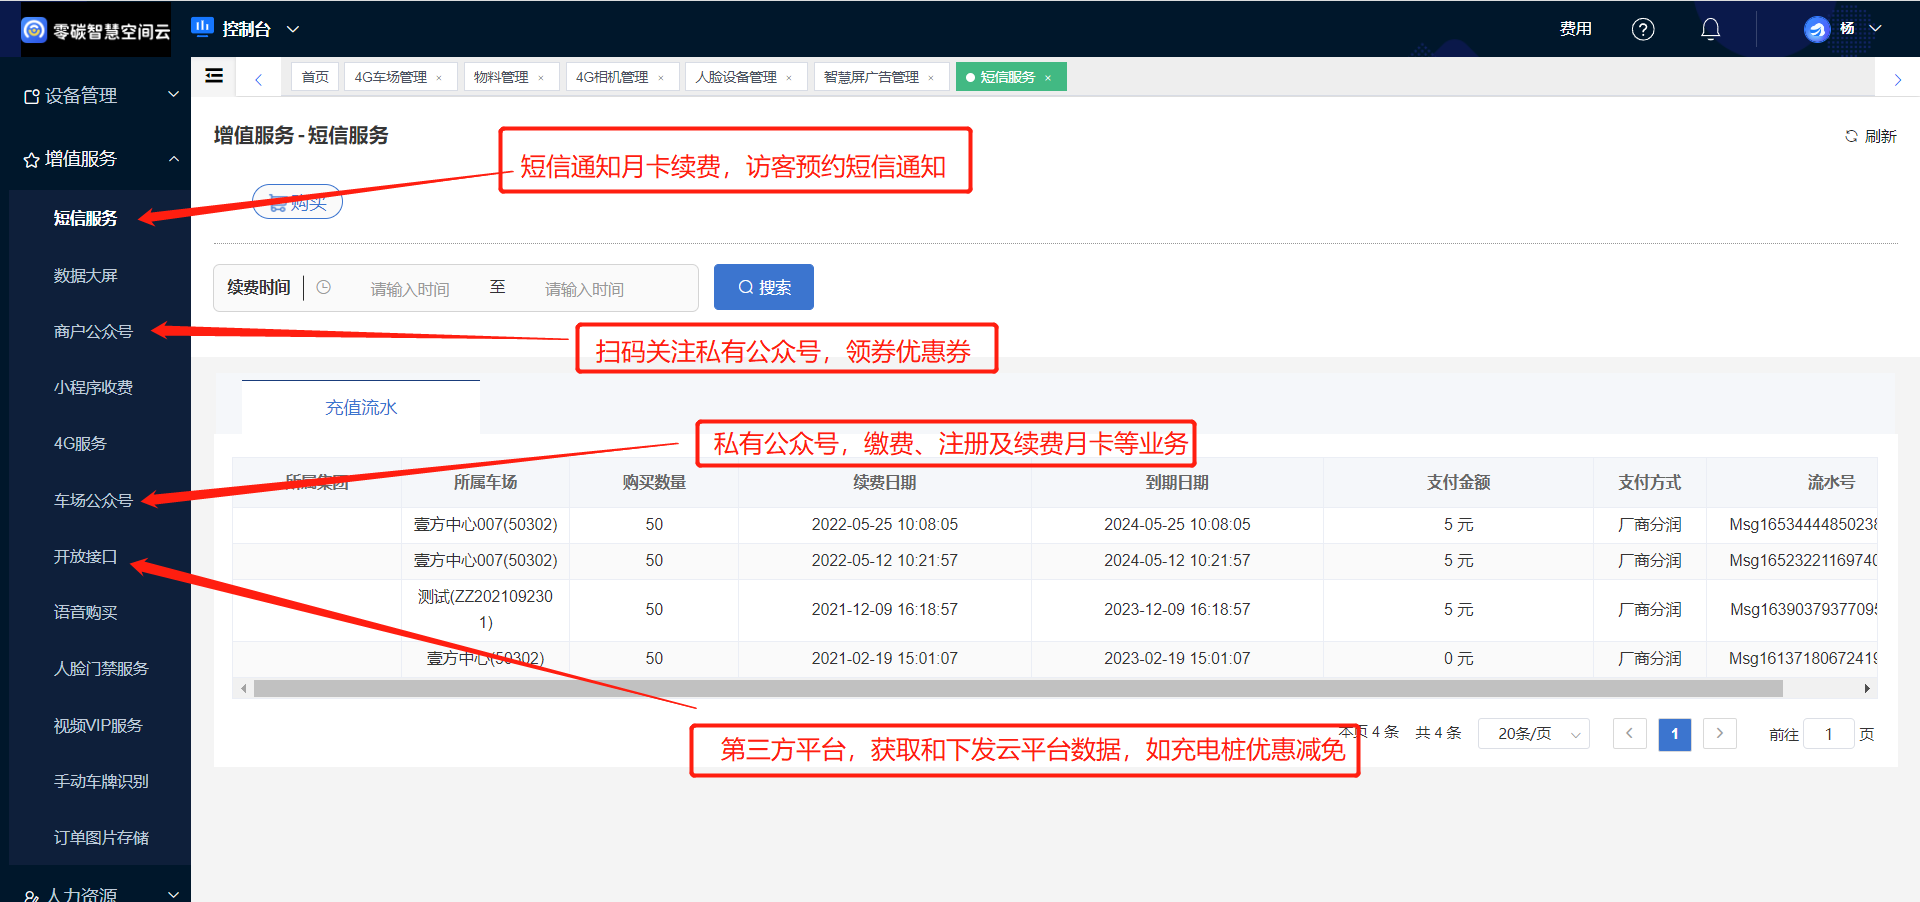
Task: Open the help question mark icon
Action: point(1643,29)
